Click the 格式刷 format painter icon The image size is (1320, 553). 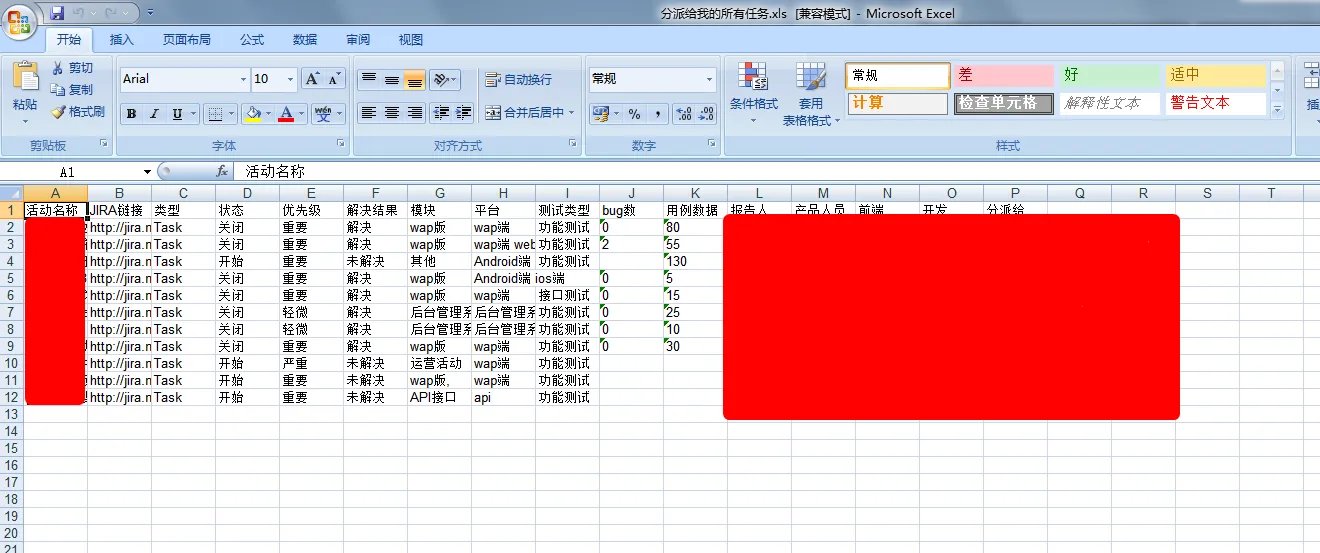pos(58,112)
